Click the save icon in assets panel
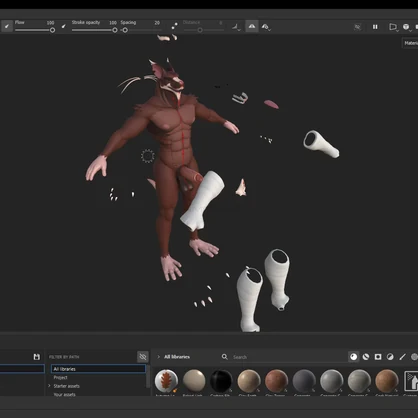Screen dimensions: 418x418 (37, 357)
